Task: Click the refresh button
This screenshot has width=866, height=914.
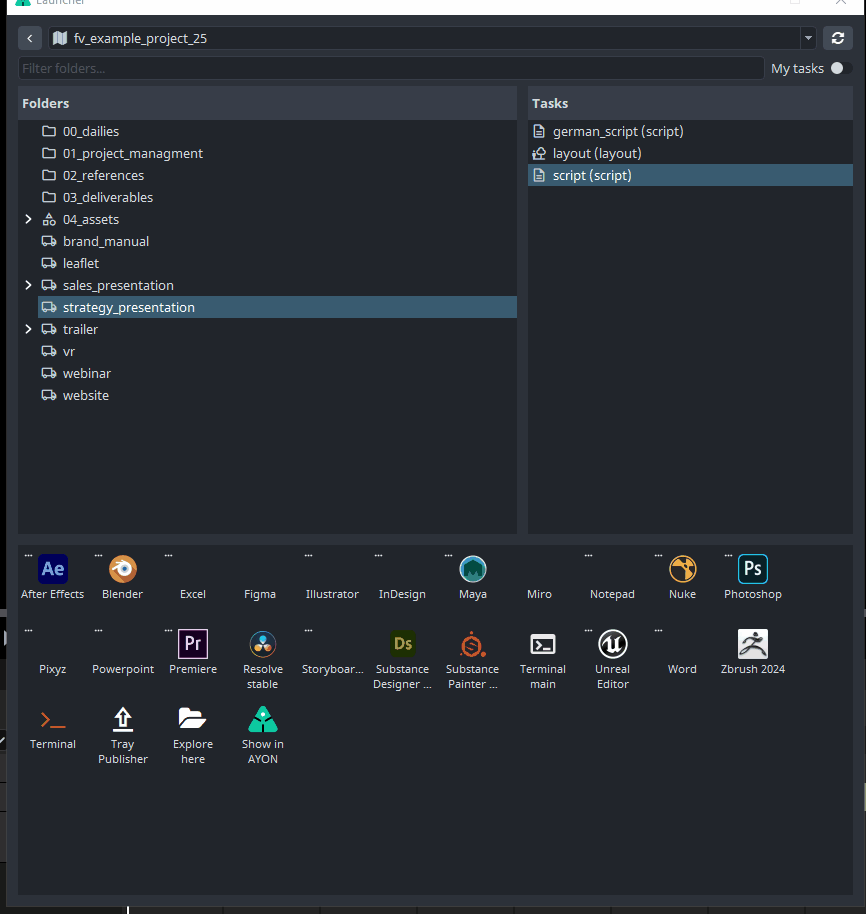Action: coord(837,39)
